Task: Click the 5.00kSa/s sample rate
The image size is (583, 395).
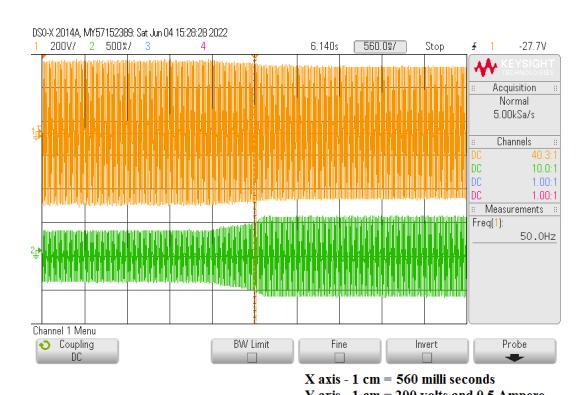Action: click(x=514, y=115)
